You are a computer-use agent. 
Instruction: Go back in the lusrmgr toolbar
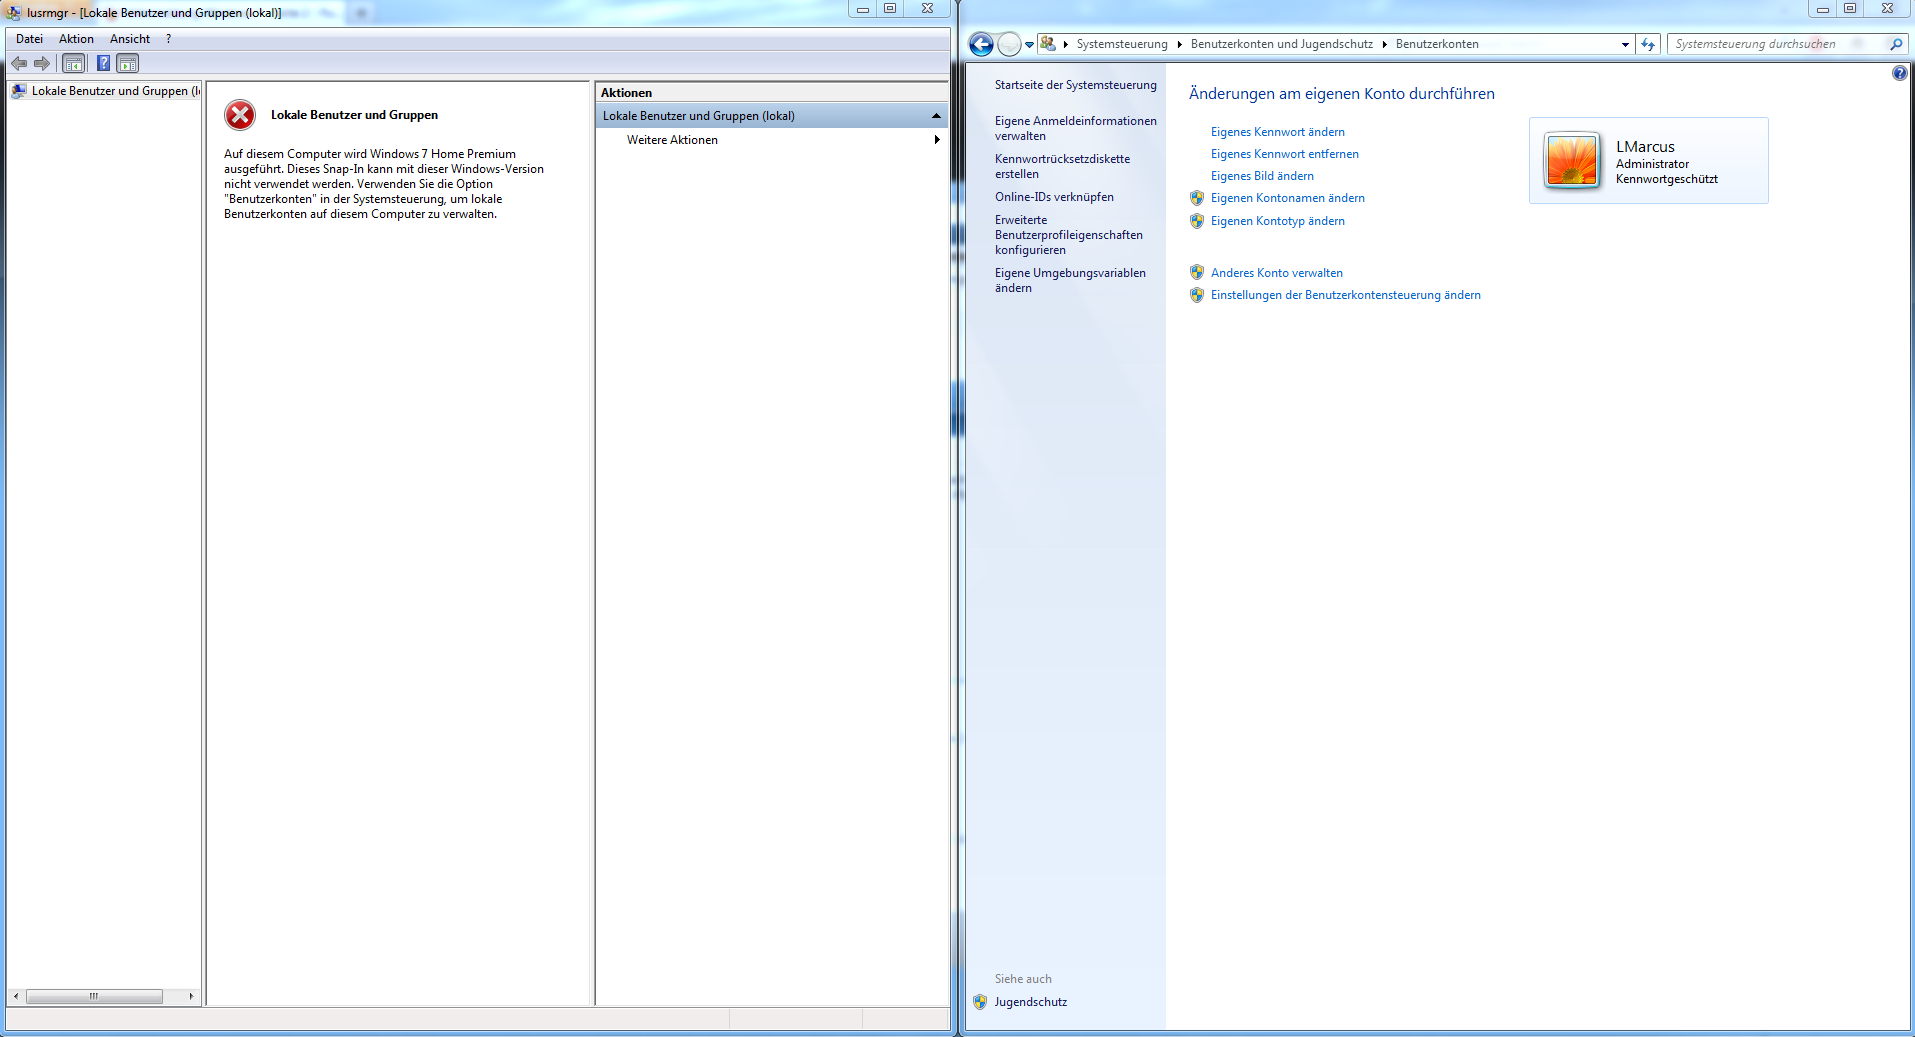coord(19,64)
